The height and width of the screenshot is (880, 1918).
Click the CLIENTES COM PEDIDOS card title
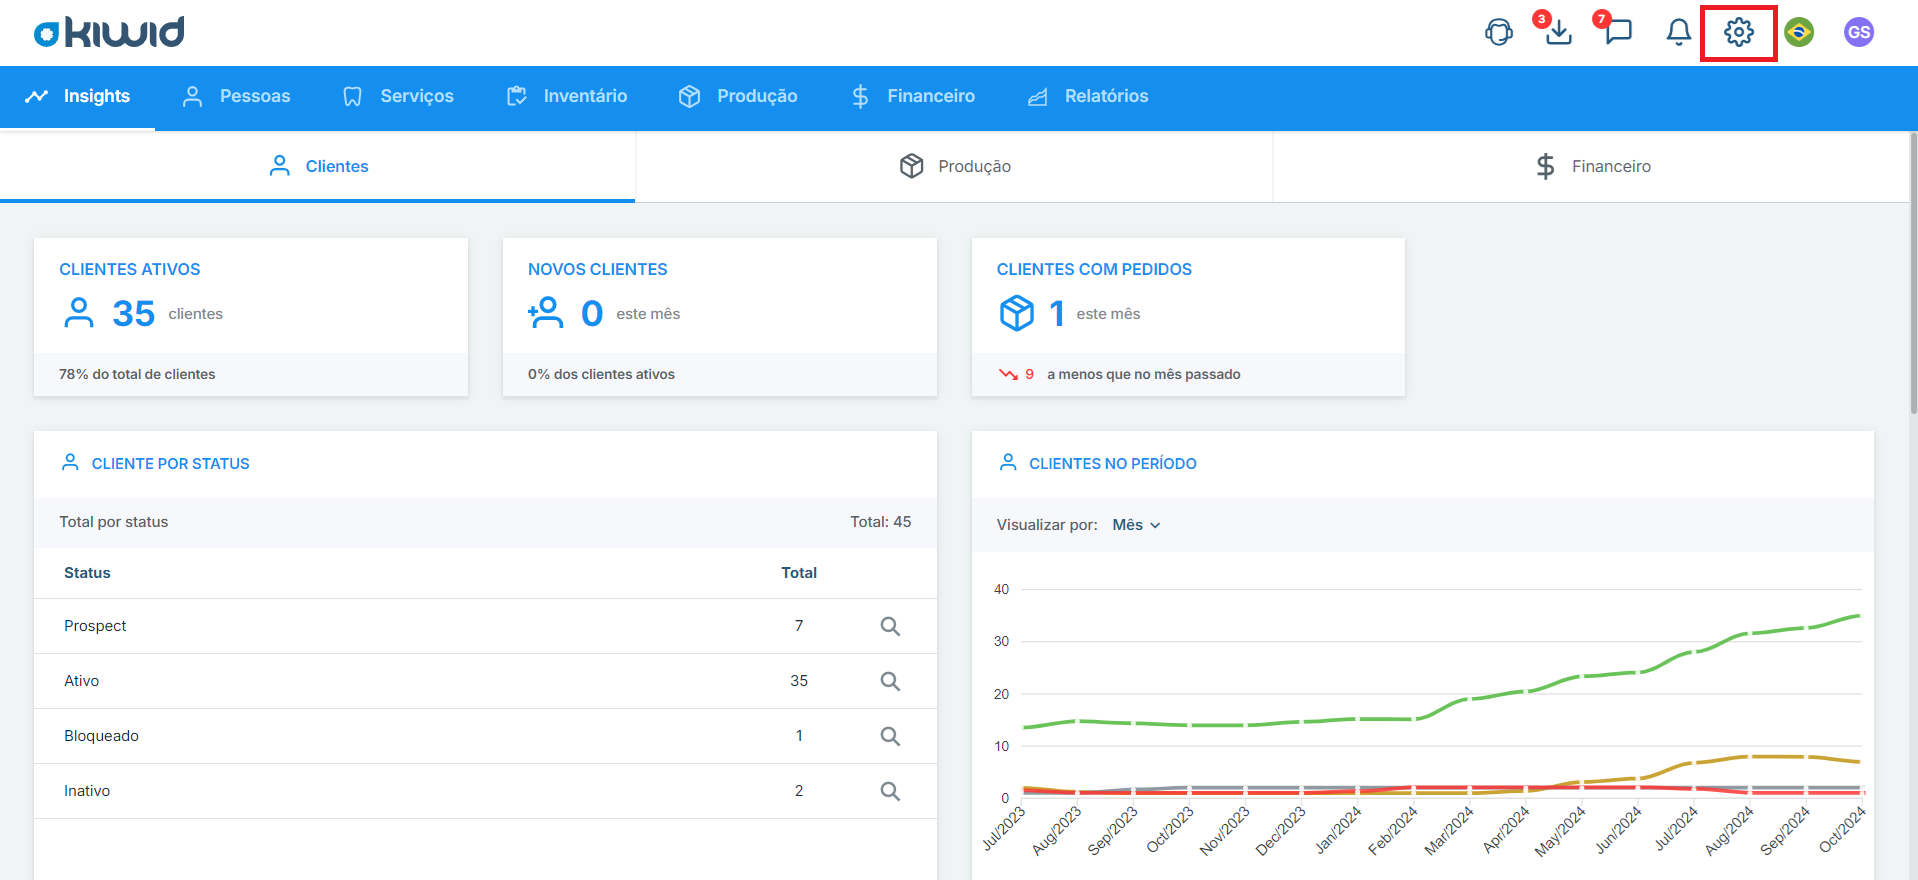1094,269
